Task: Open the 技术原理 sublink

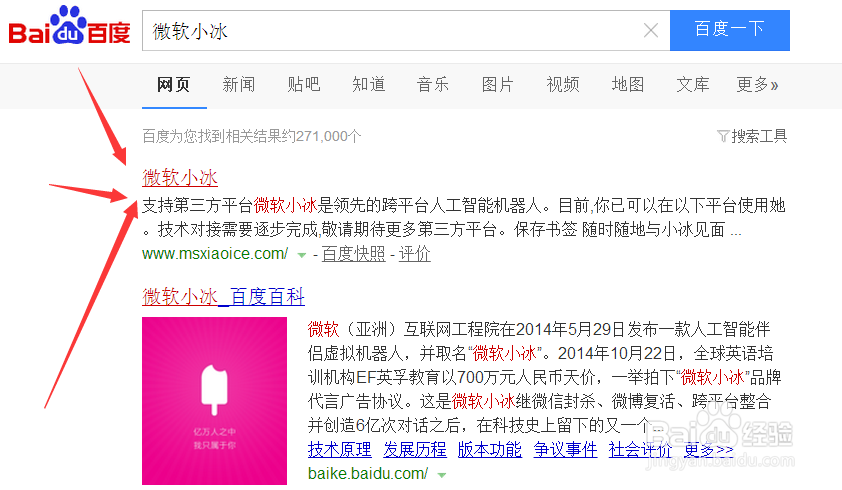Action: coord(339,449)
